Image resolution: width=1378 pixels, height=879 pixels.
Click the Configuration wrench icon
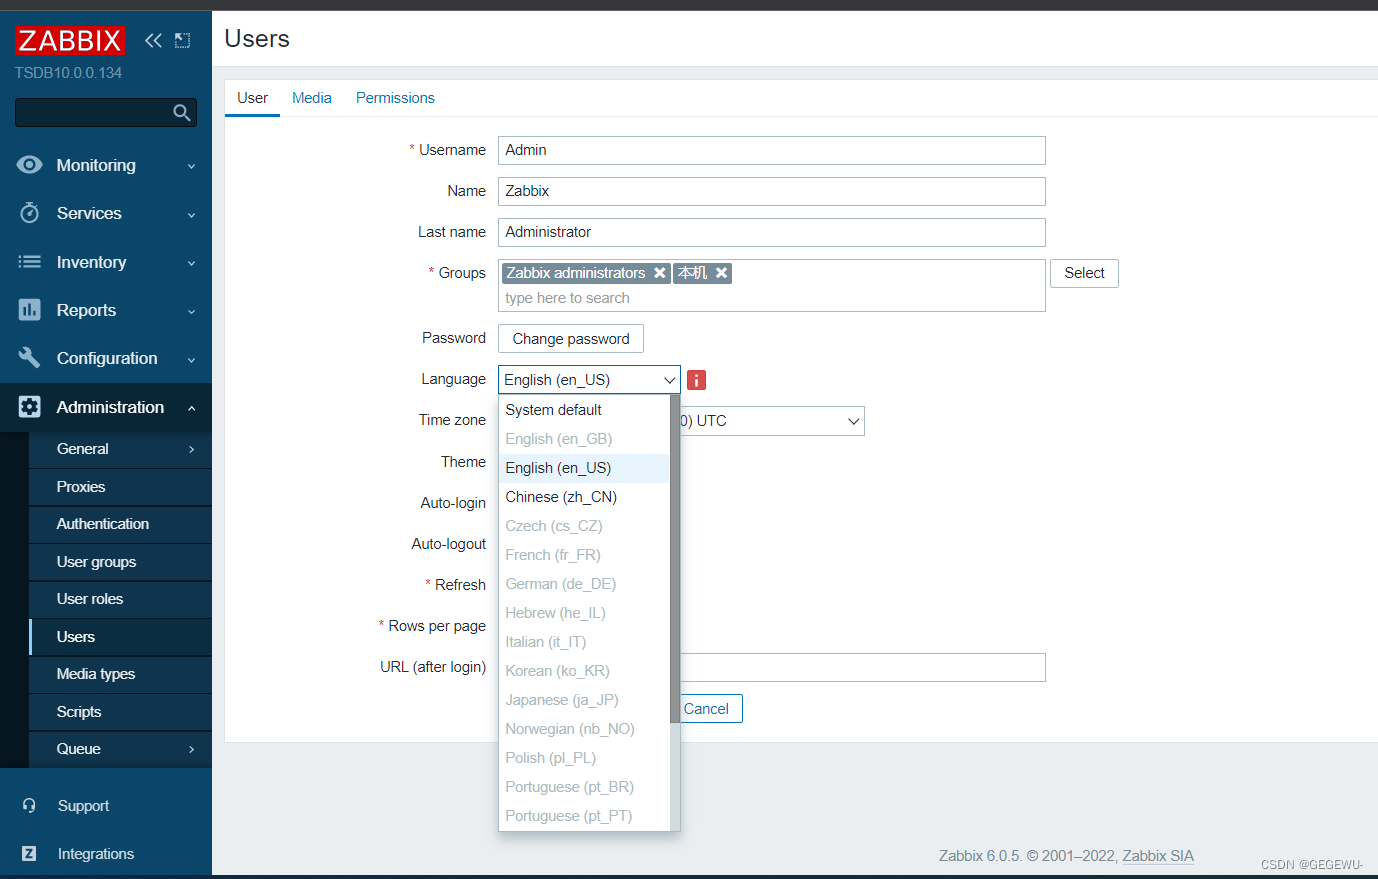(30, 358)
